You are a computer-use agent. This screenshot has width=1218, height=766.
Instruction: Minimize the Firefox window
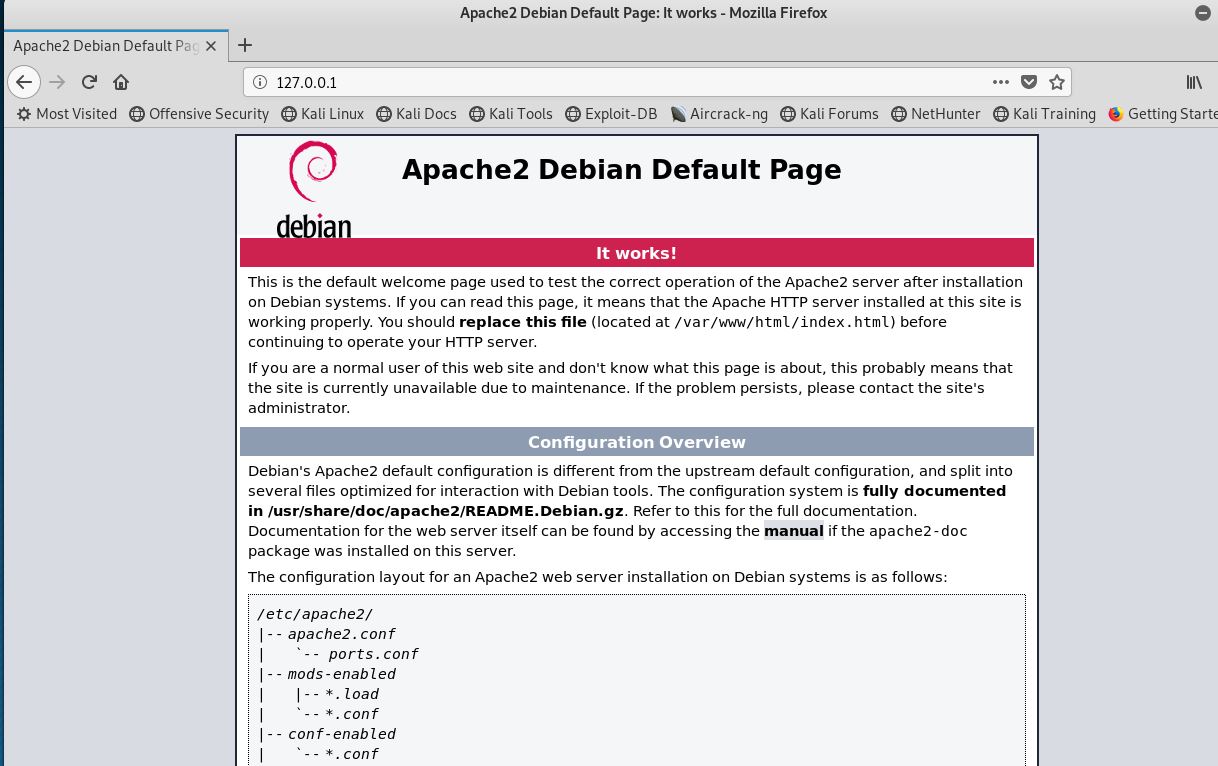coord(1201,13)
